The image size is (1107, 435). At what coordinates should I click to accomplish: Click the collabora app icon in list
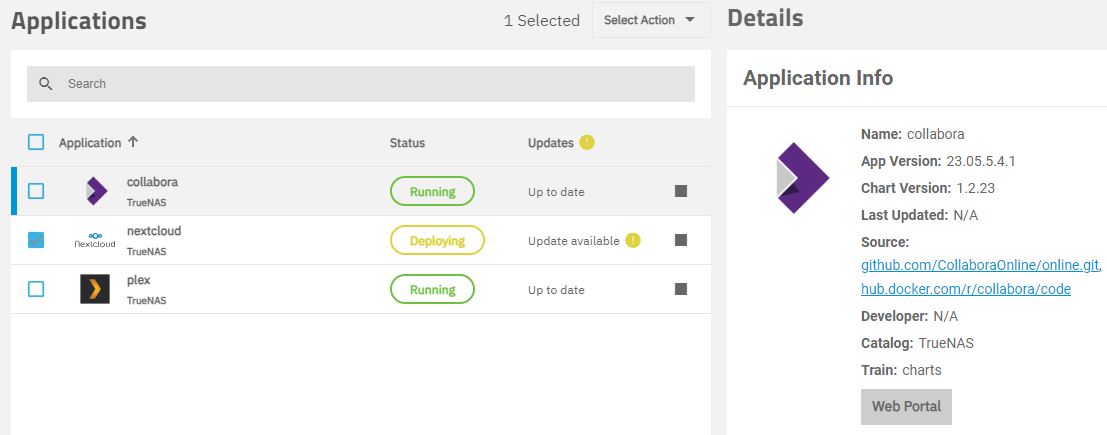click(96, 191)
